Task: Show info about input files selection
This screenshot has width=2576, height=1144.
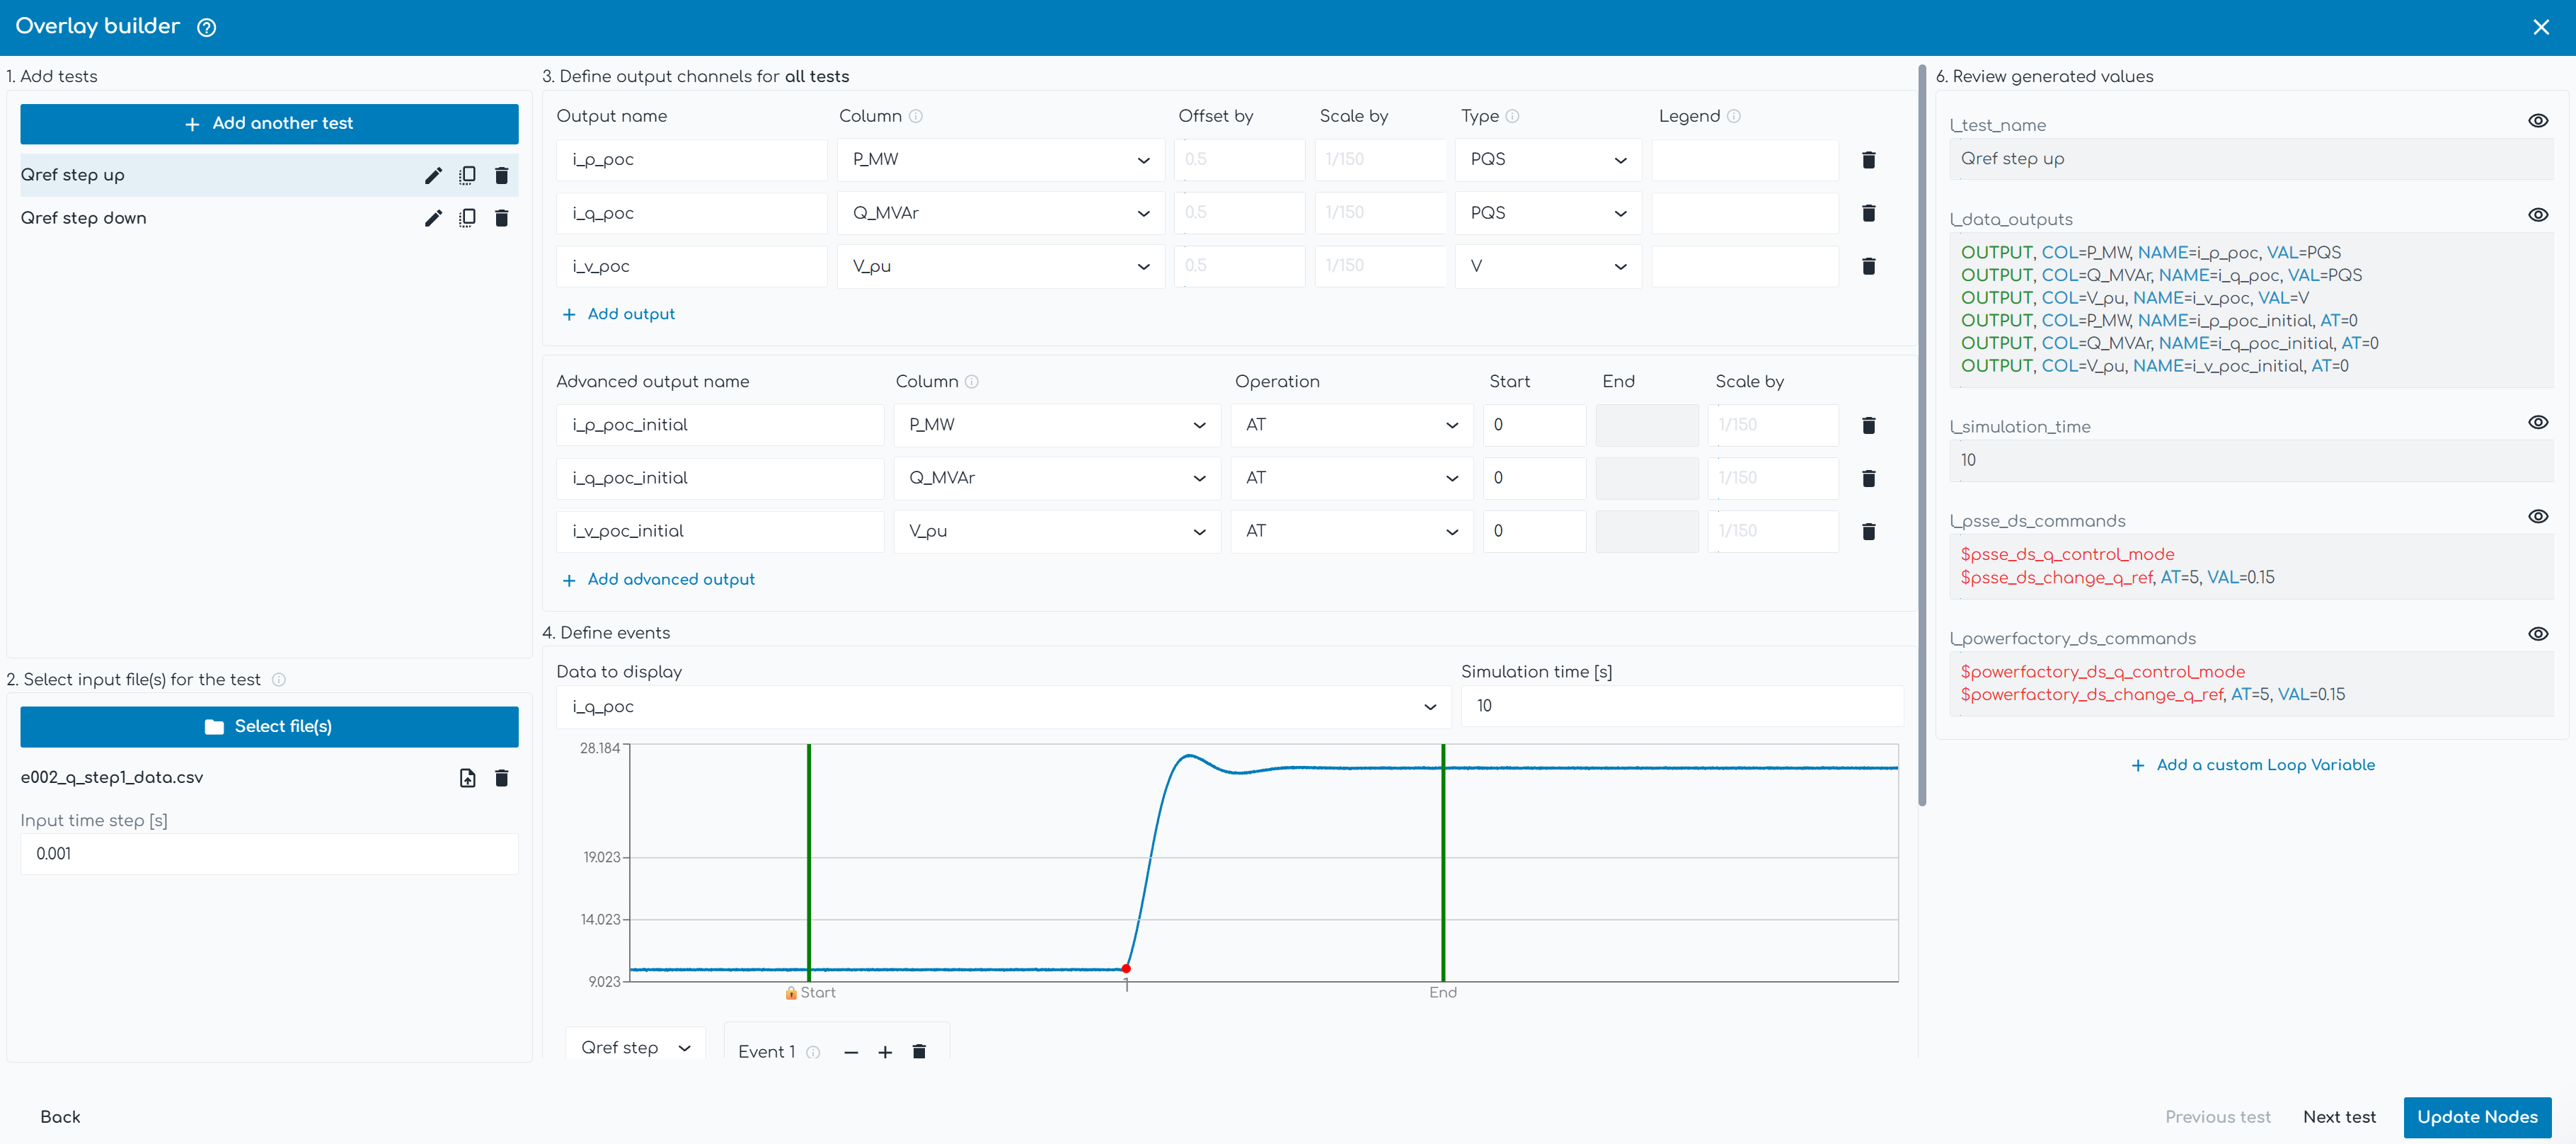Action: pos(279,680)
